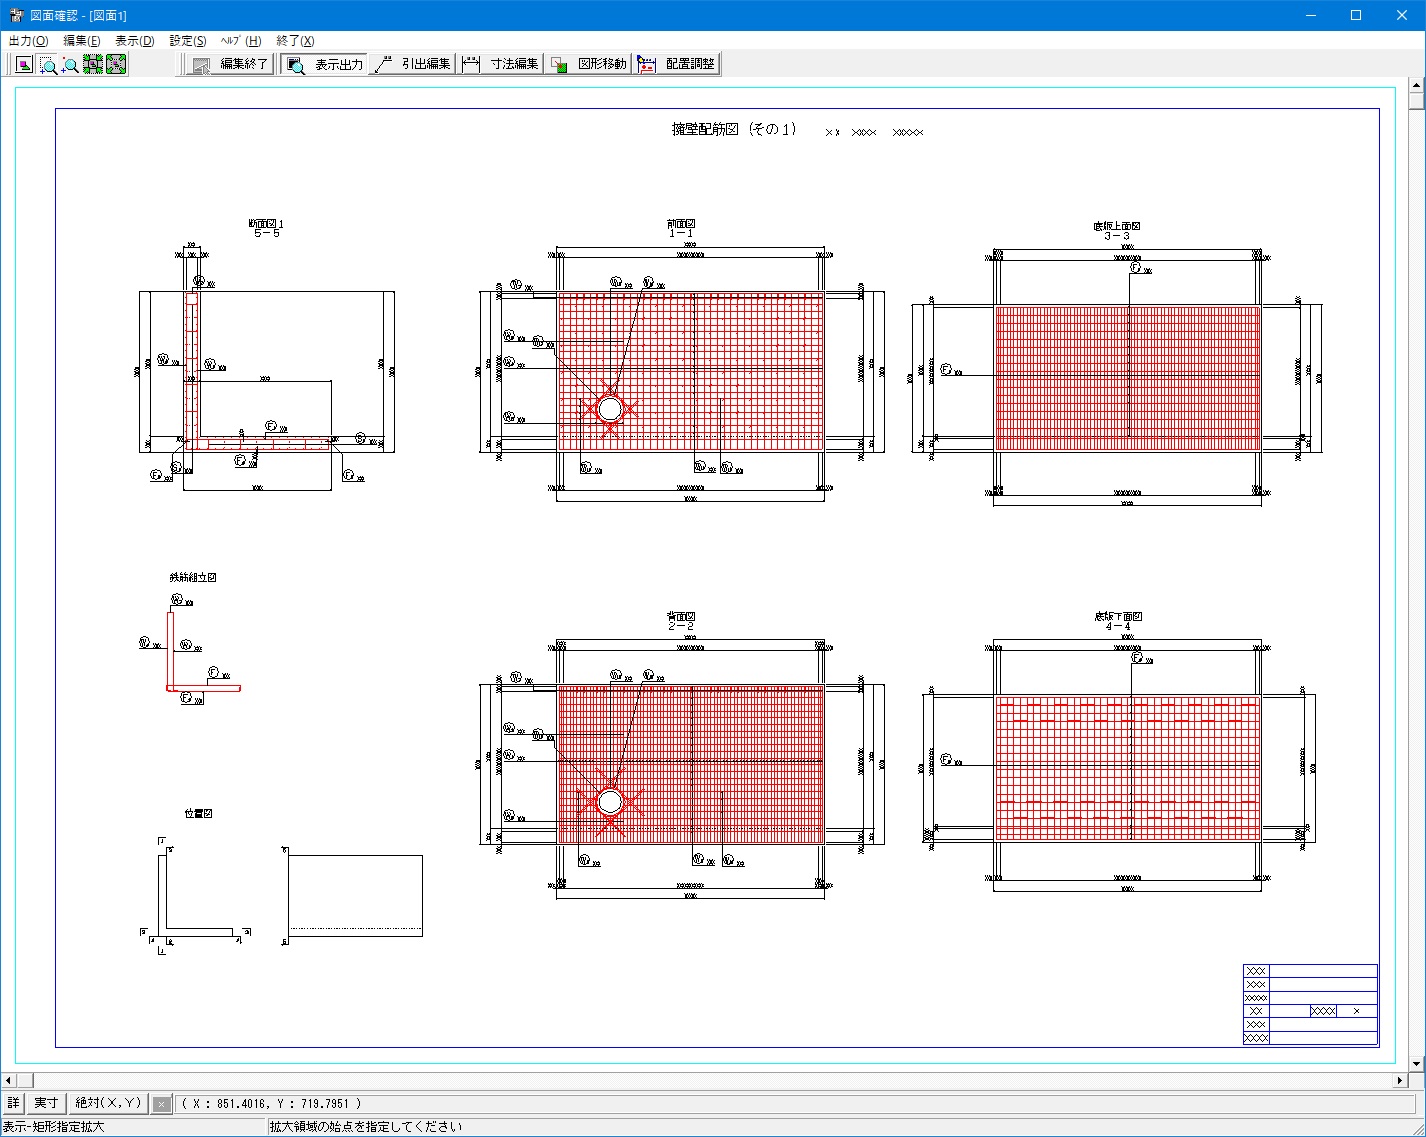Toggle the 表示出力 display output mode
Image resolution: width=1426 pixels, height=1137 pixels.
click(325, 65)
